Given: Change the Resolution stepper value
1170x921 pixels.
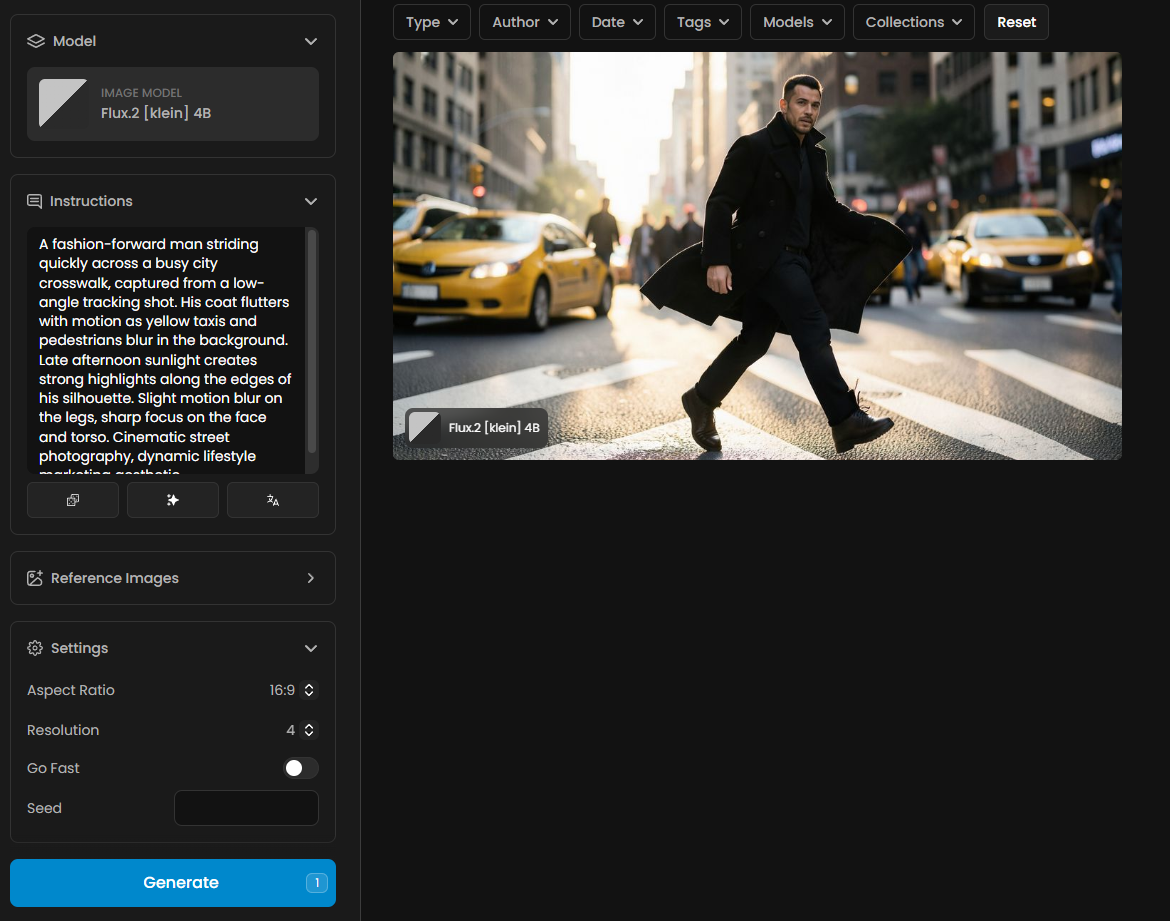Looking at the screenshot, I should (x=309, y=730).
